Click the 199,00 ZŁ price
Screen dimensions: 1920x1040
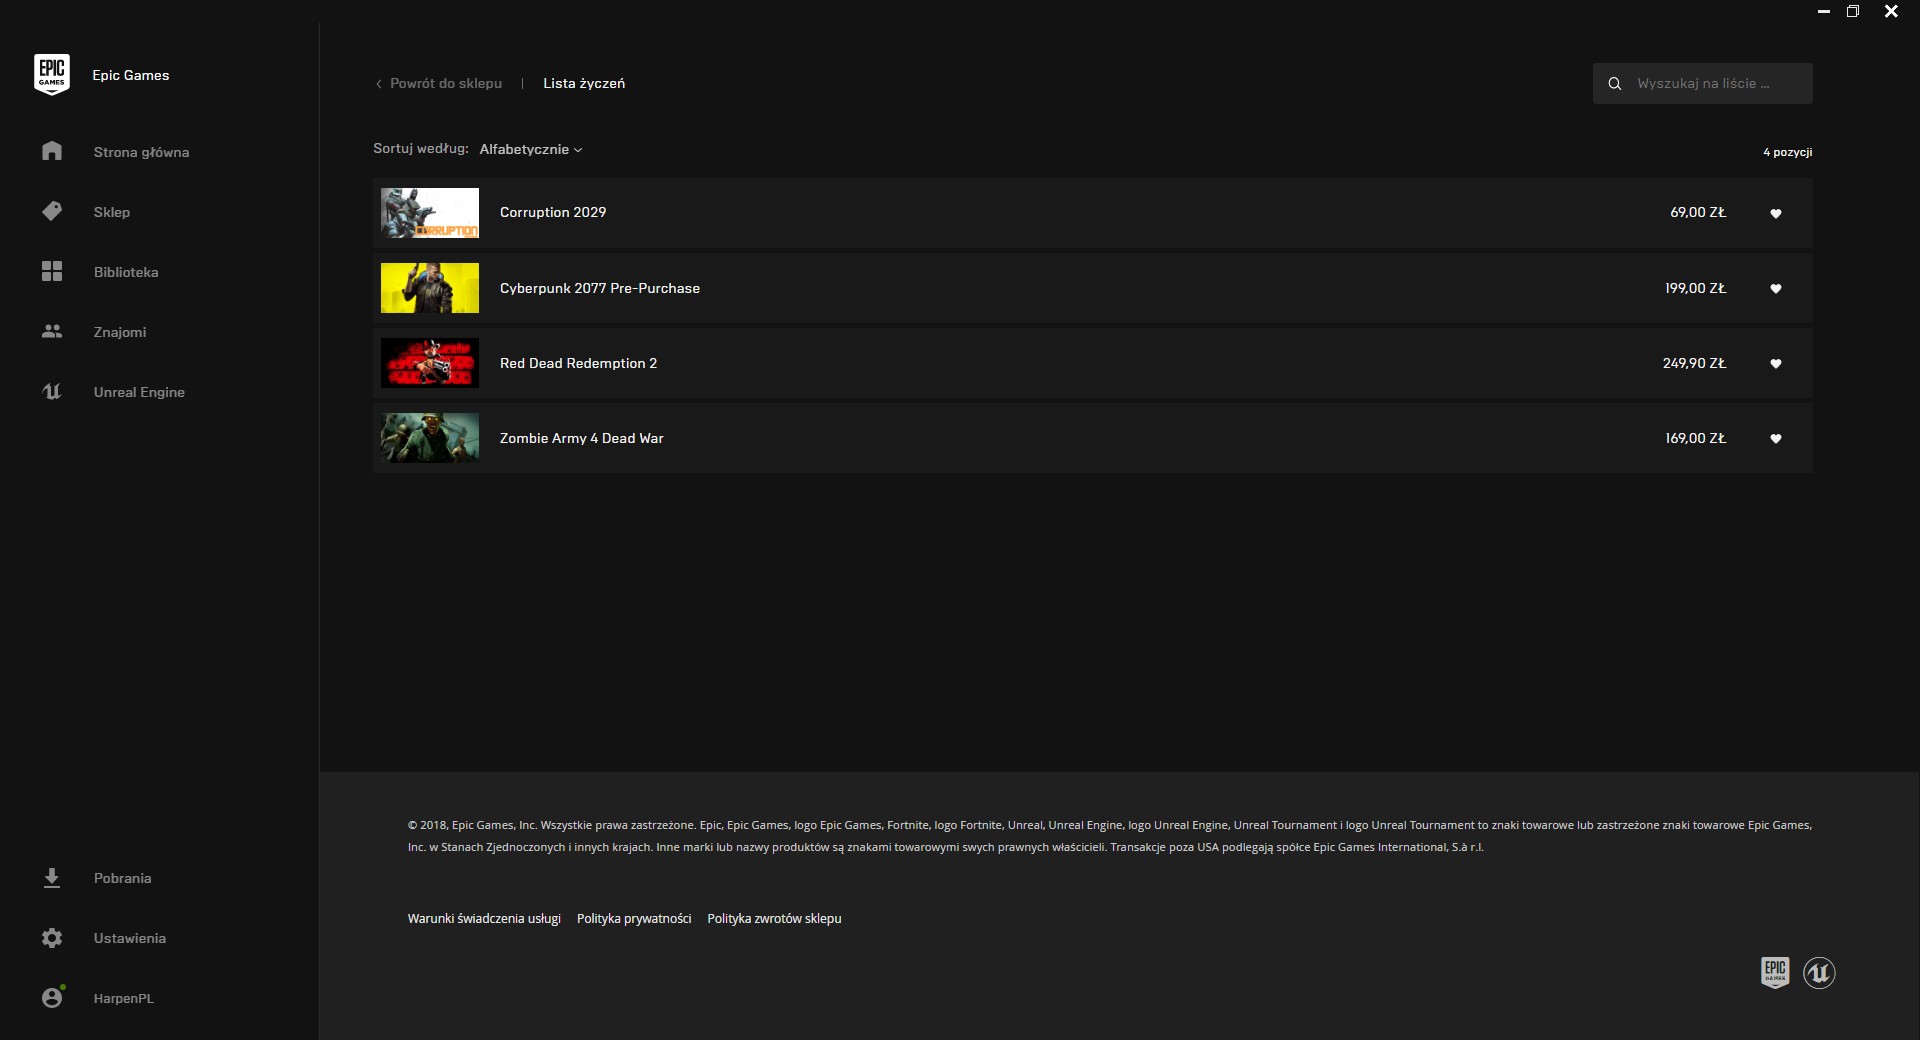[1695, 288]
